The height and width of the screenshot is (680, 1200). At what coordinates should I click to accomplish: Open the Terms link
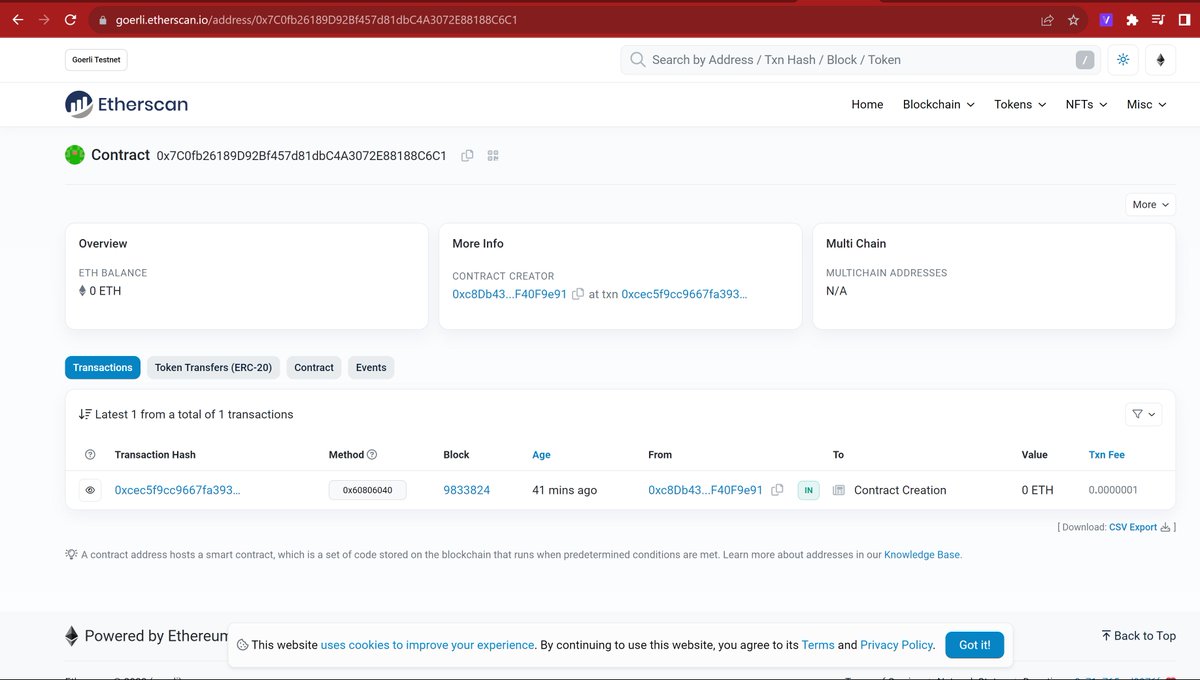coord(818,645)
